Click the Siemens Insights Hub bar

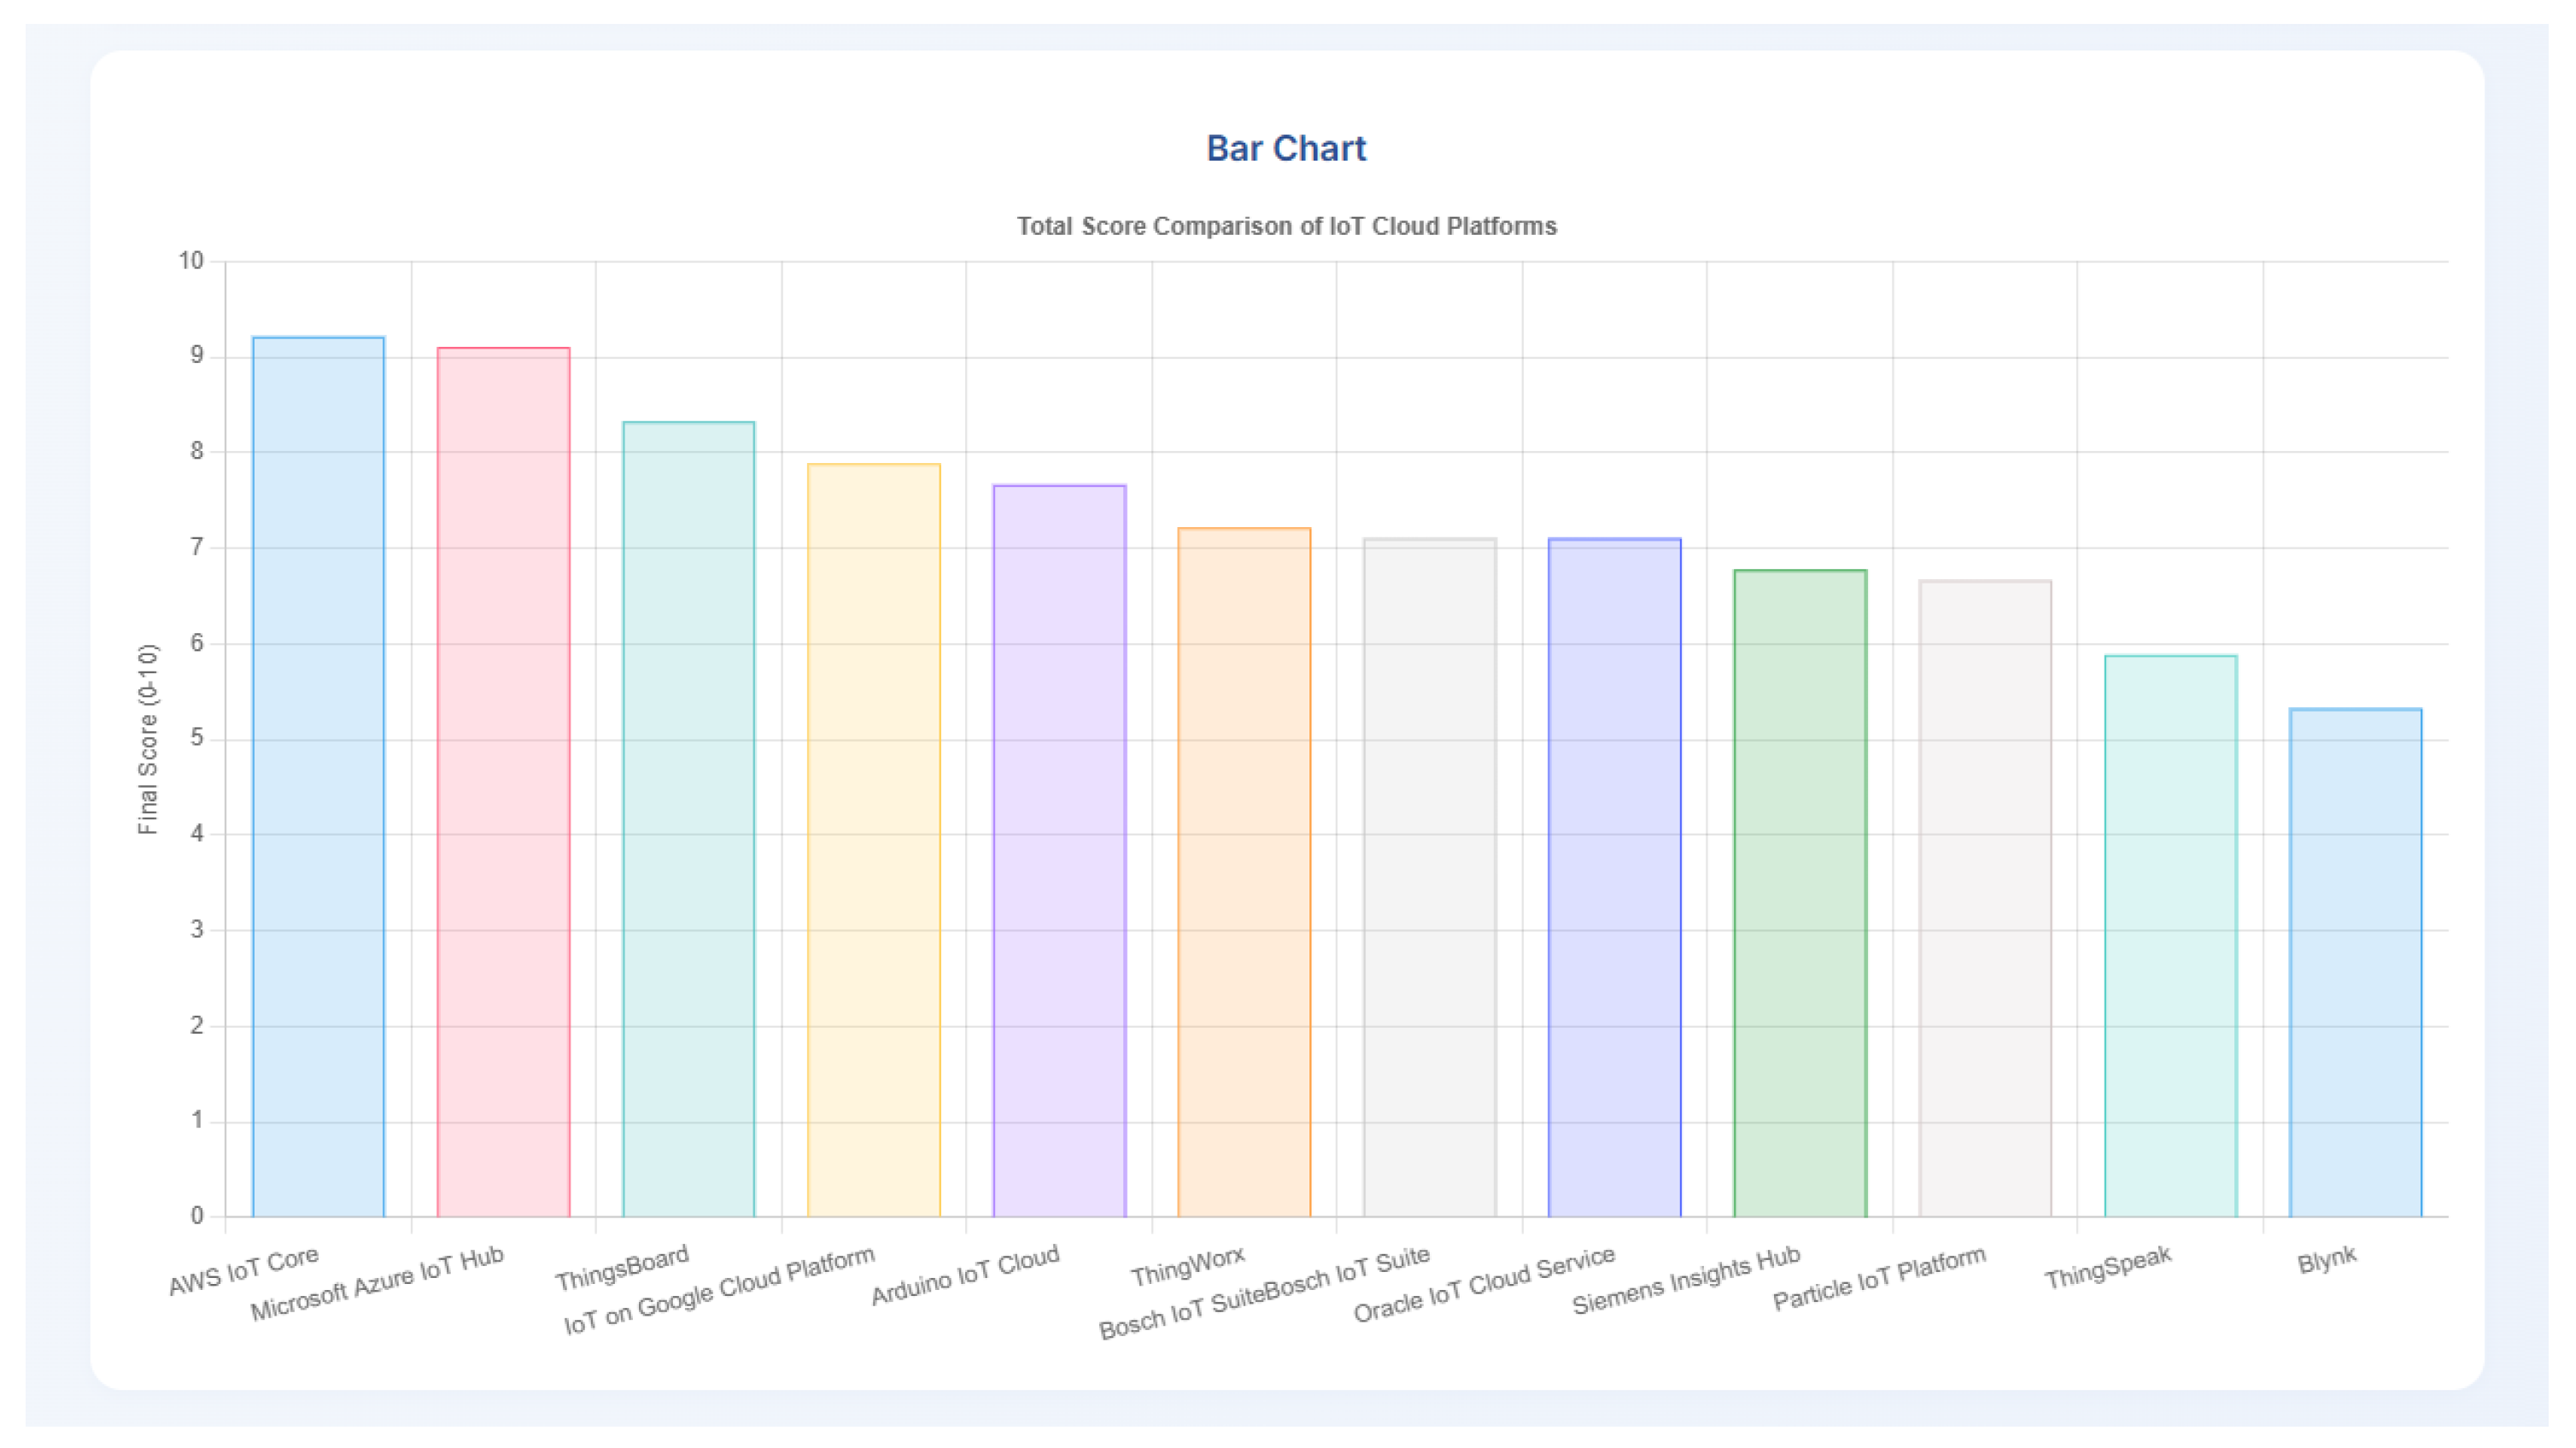(x=1800, y=893)
